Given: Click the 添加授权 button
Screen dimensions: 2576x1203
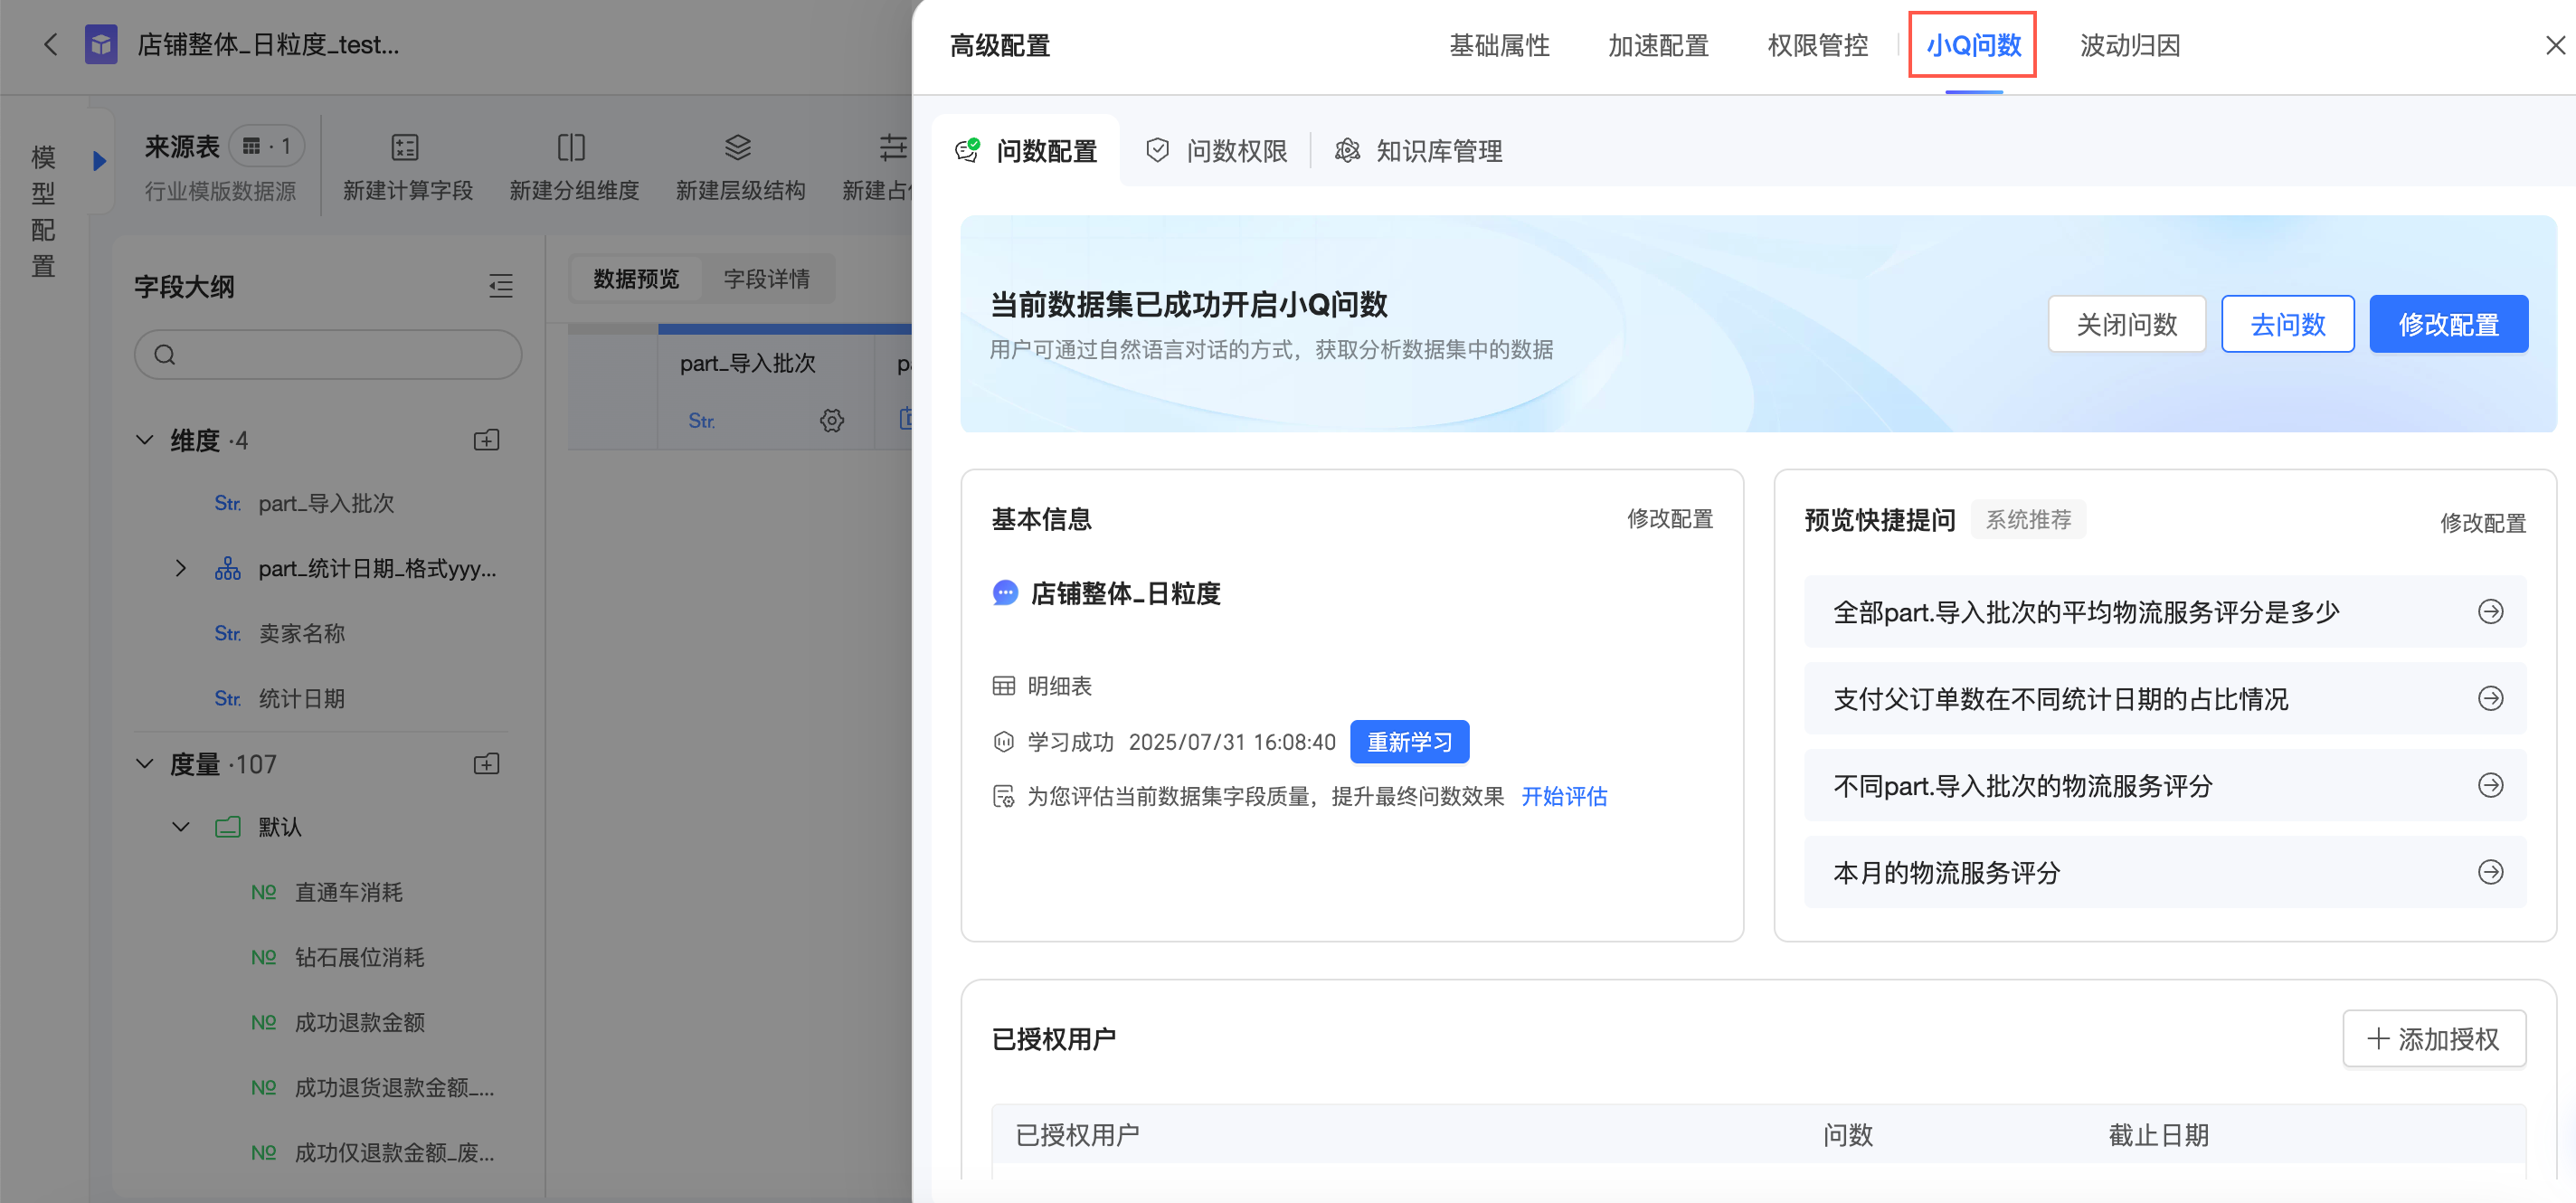Looking at the screenshot, I should tap(2433, 1039).
